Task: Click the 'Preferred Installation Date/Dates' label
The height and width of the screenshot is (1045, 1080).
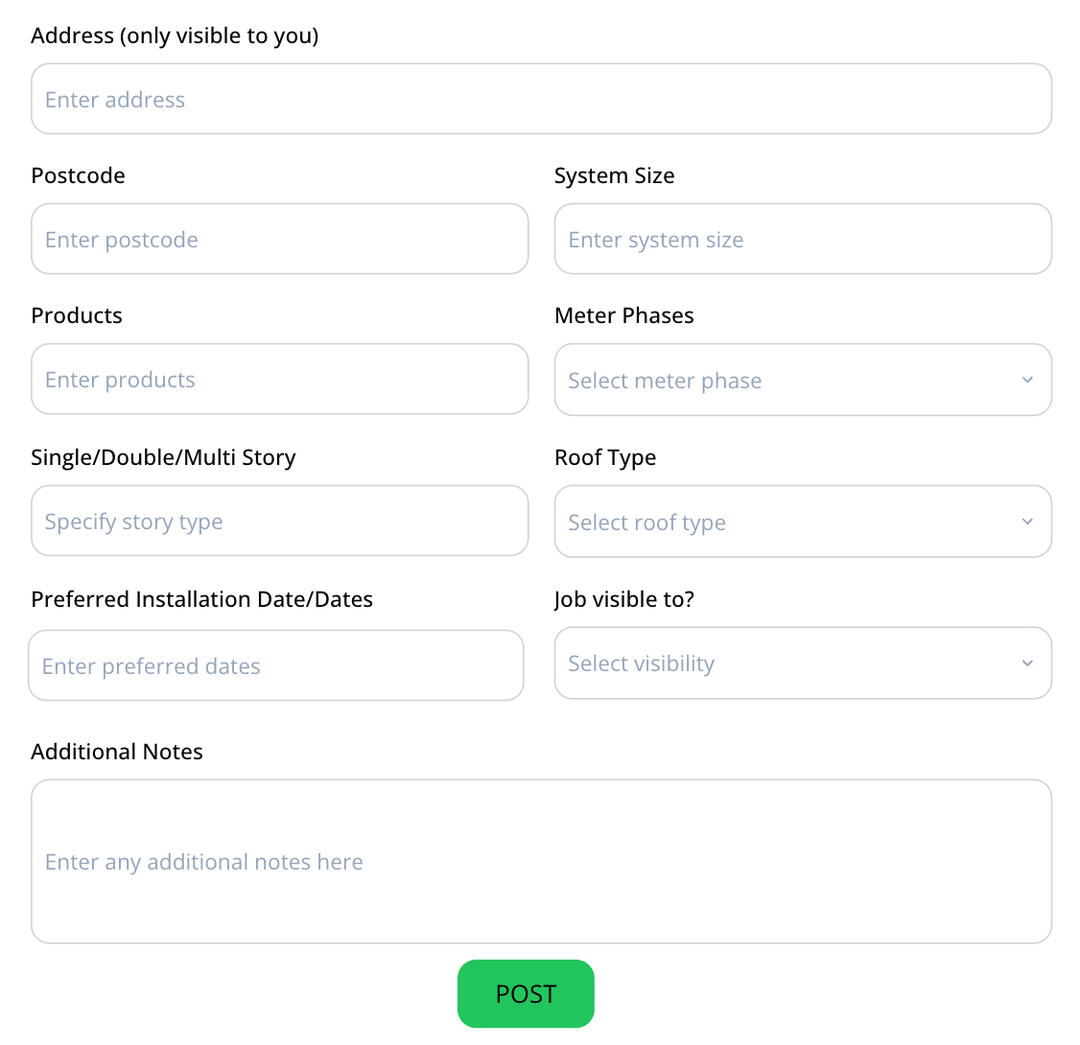Action: tap(202, 599)
